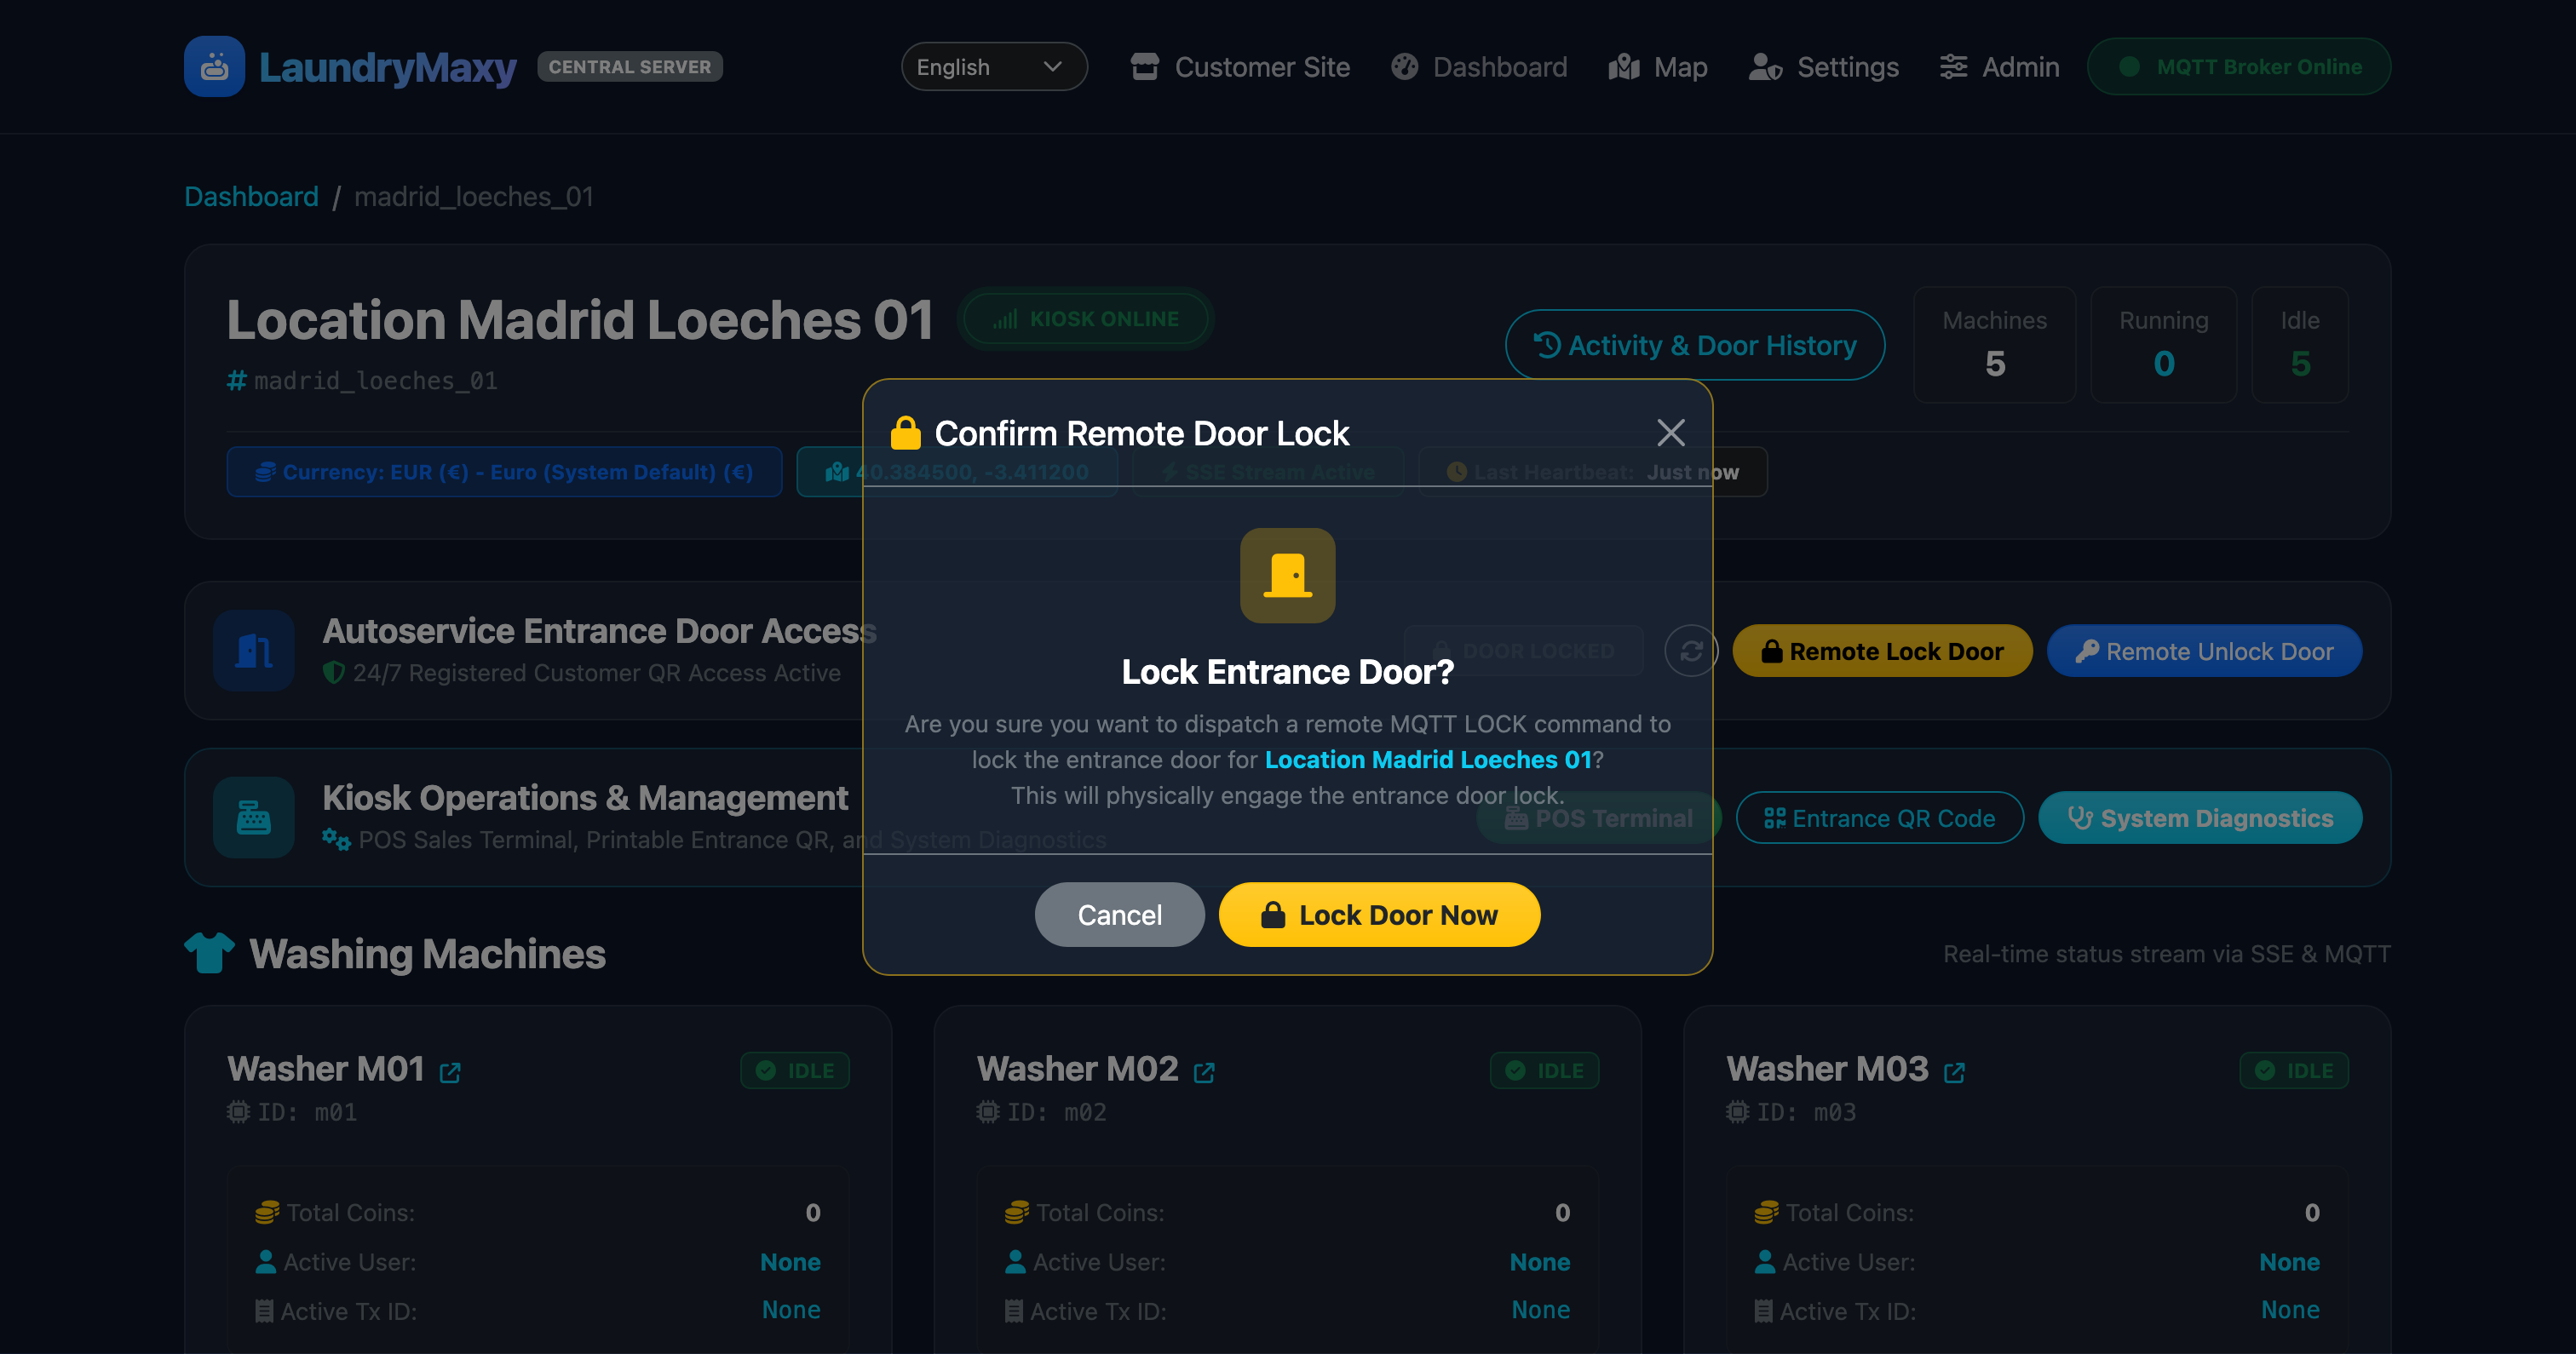This screenshot has width=2576, height=1354.
Task: Click the KIOSK ONLINE status badge
Action: (x=1086, y=319)
